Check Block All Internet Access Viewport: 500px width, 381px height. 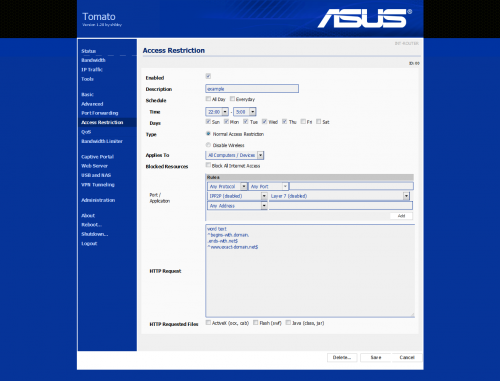208,165
